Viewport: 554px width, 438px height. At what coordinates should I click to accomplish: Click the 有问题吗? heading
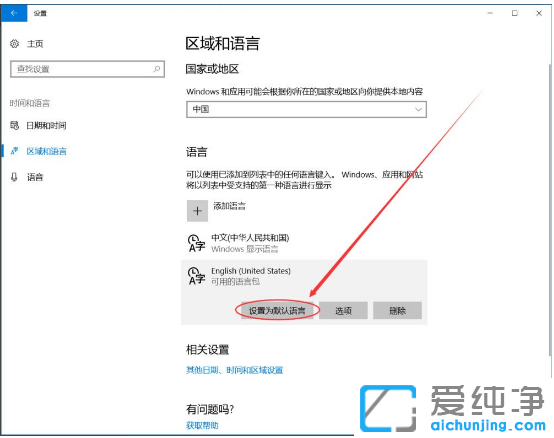tap(210, 409)
